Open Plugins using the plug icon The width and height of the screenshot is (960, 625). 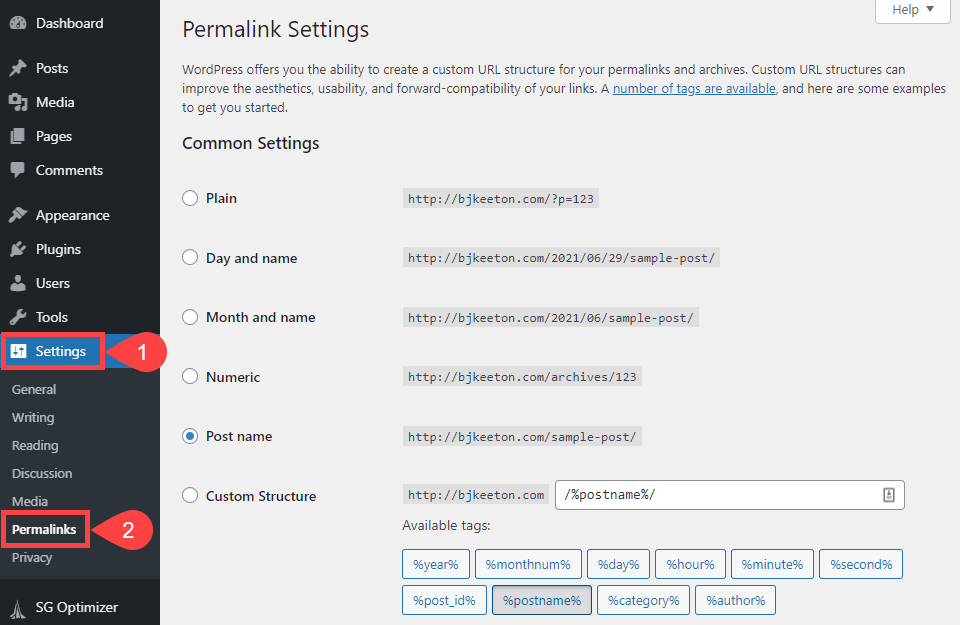(20, 248)
